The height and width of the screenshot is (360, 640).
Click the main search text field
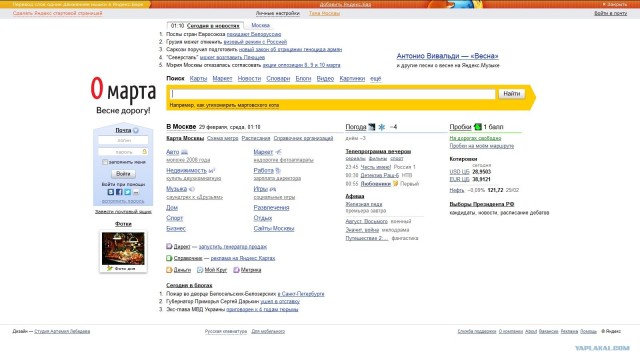333,94
